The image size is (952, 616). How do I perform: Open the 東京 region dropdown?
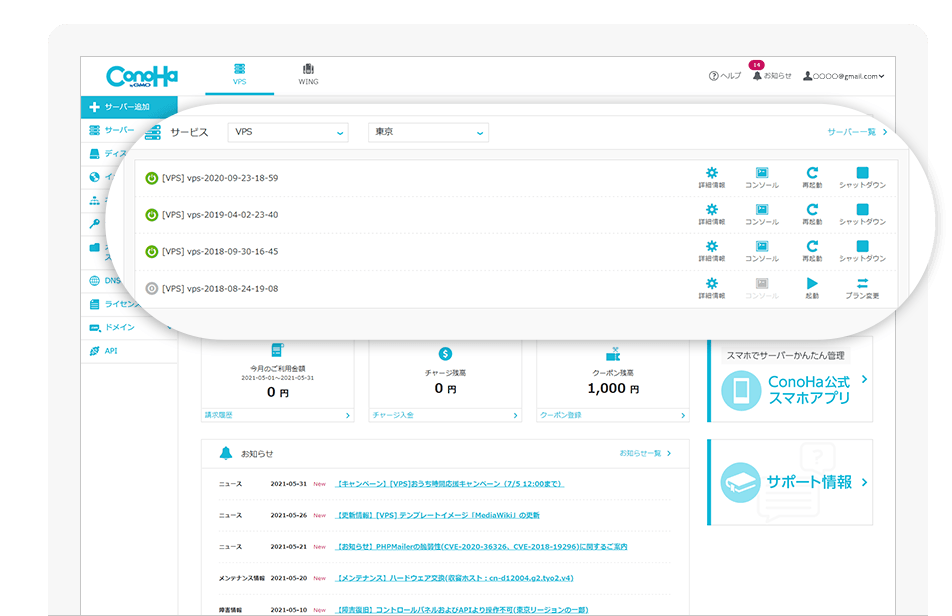pos(427,132)
